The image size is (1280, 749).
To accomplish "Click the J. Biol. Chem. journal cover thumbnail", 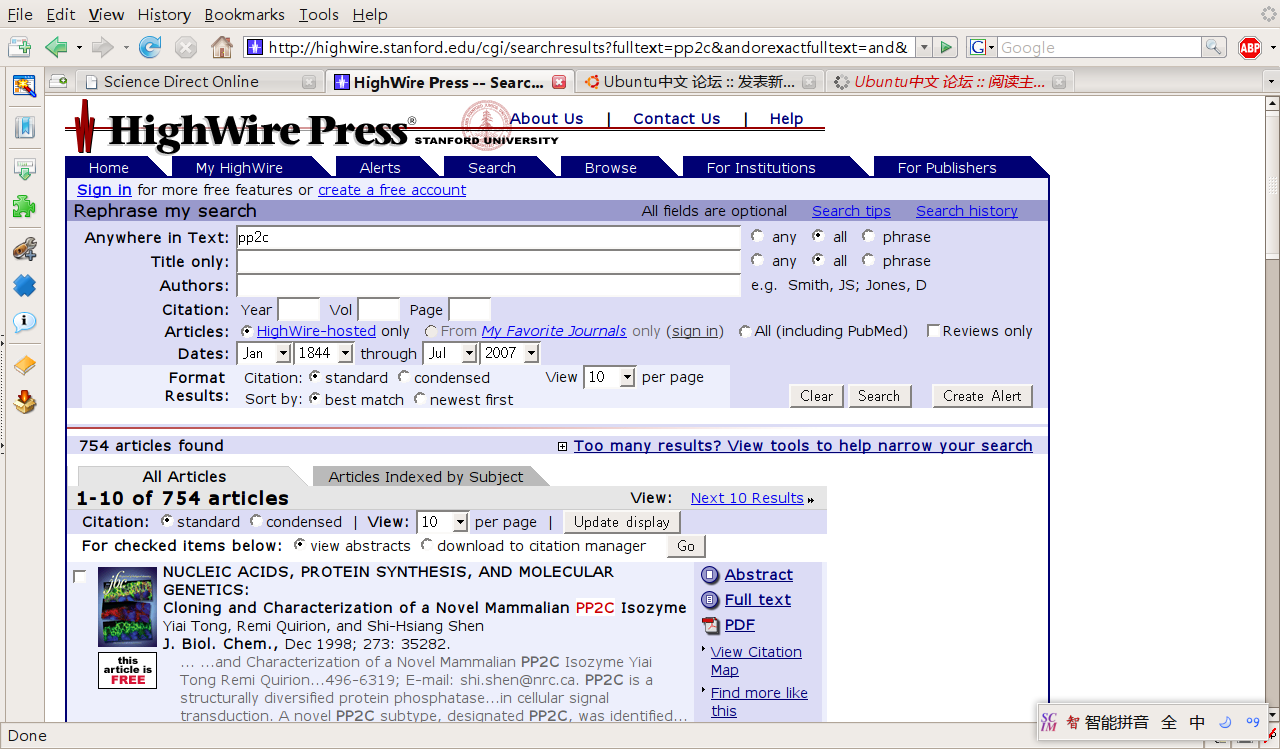I will click(127, 607).
